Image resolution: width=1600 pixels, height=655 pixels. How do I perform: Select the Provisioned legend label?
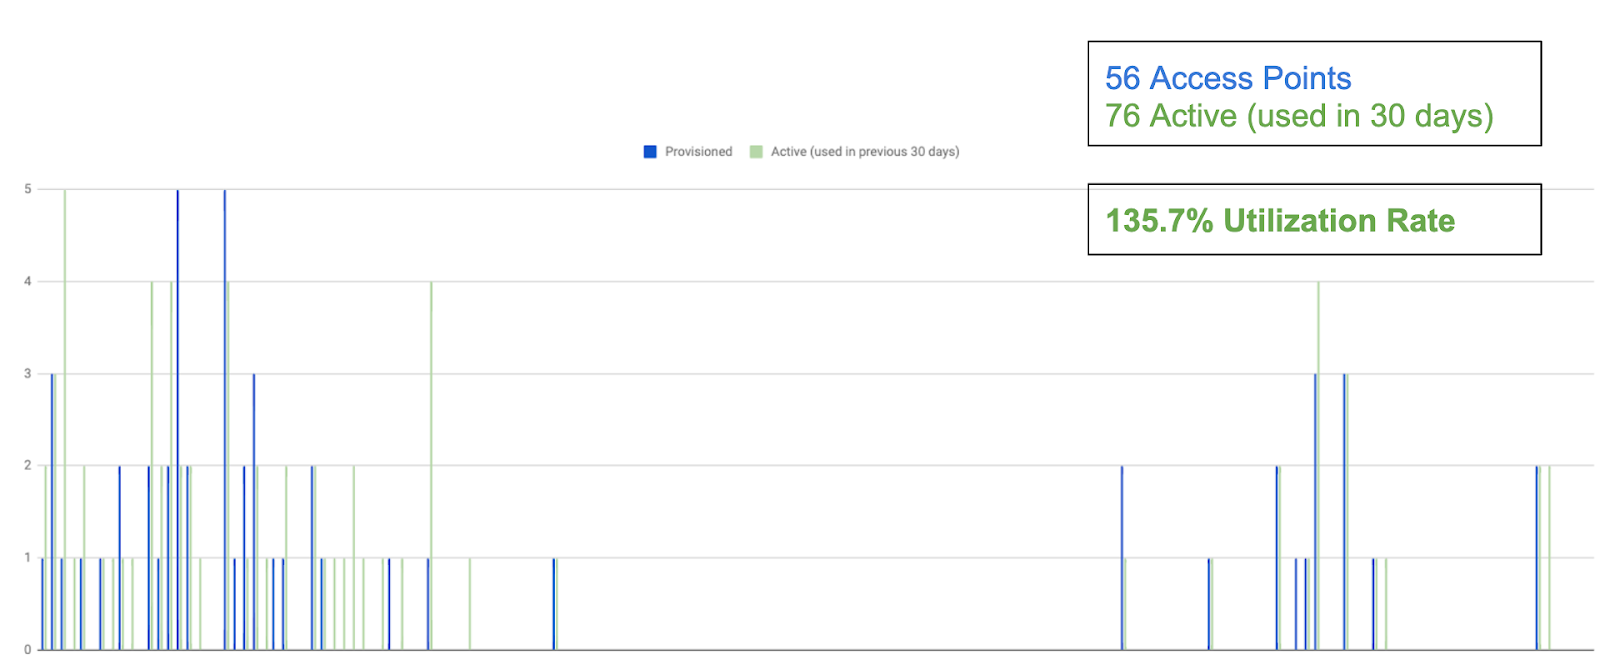698,152
